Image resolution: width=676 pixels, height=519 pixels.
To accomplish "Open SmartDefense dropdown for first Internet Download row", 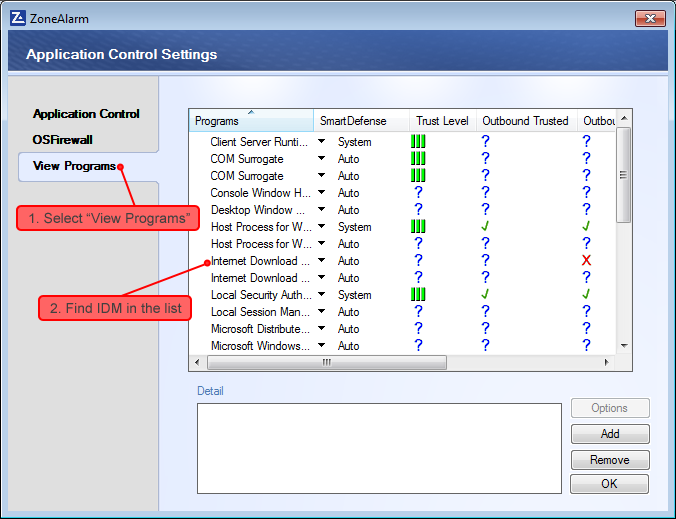I will pyautogui.click(x=322, y=261).
